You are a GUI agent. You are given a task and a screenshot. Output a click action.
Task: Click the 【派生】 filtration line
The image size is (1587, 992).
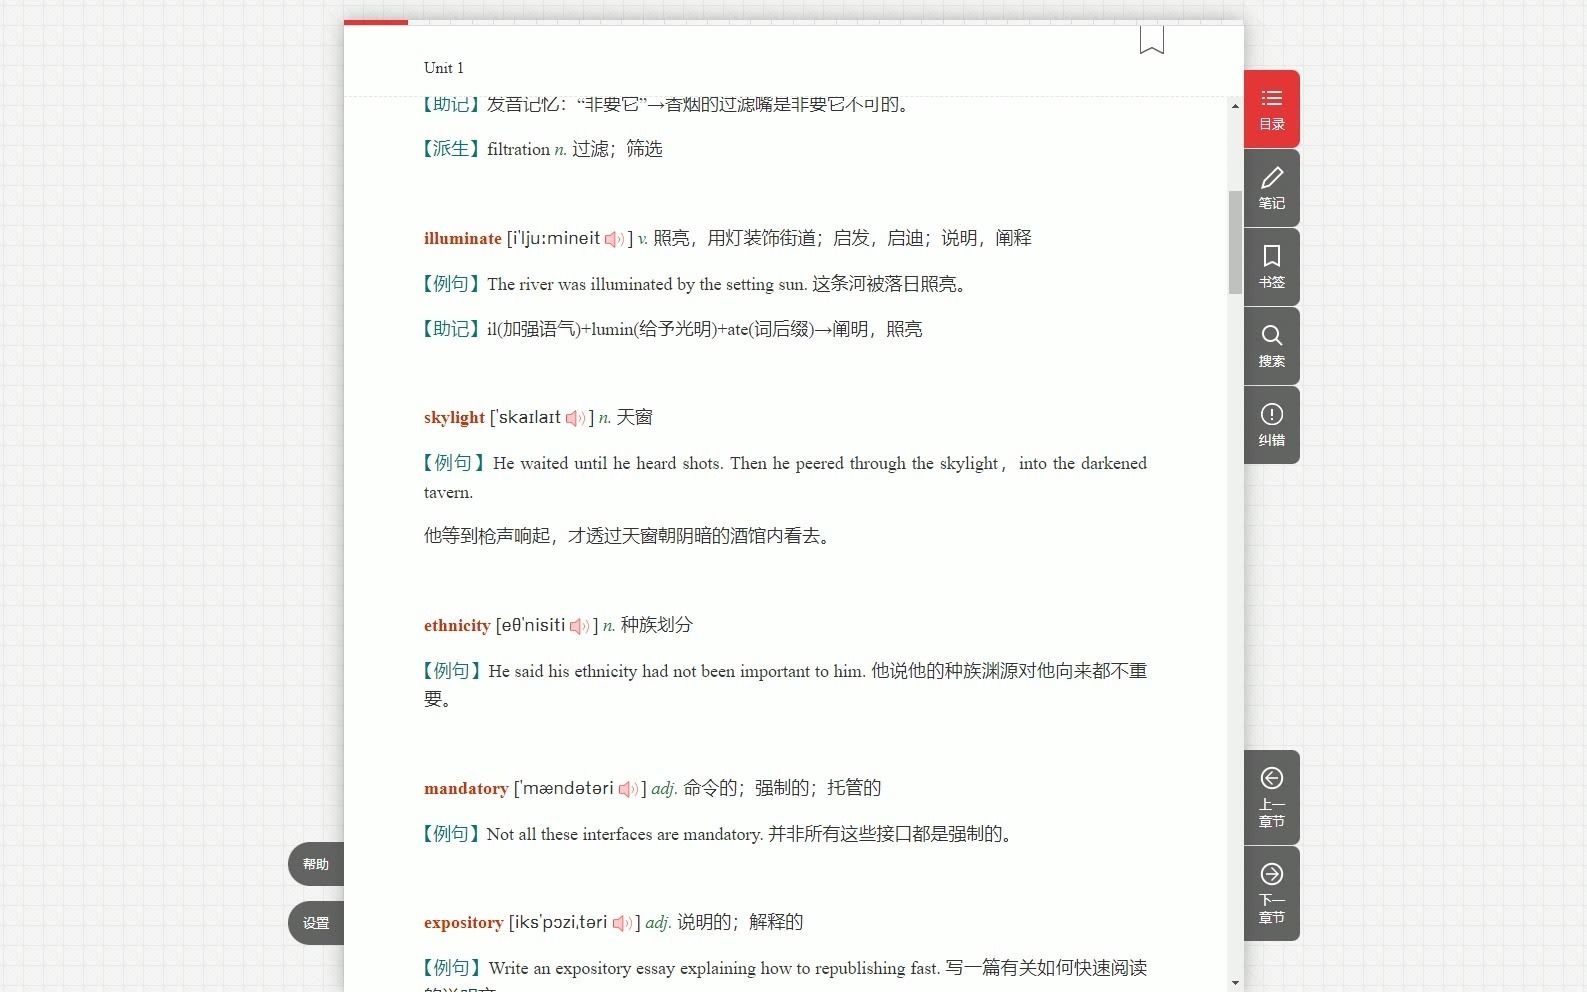click(541, 149)
